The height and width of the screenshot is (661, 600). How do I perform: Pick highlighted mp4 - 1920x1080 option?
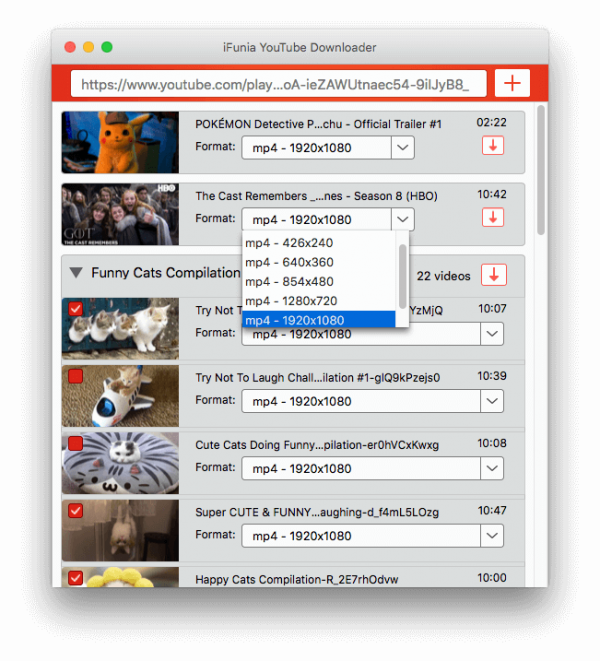point(319,320)
